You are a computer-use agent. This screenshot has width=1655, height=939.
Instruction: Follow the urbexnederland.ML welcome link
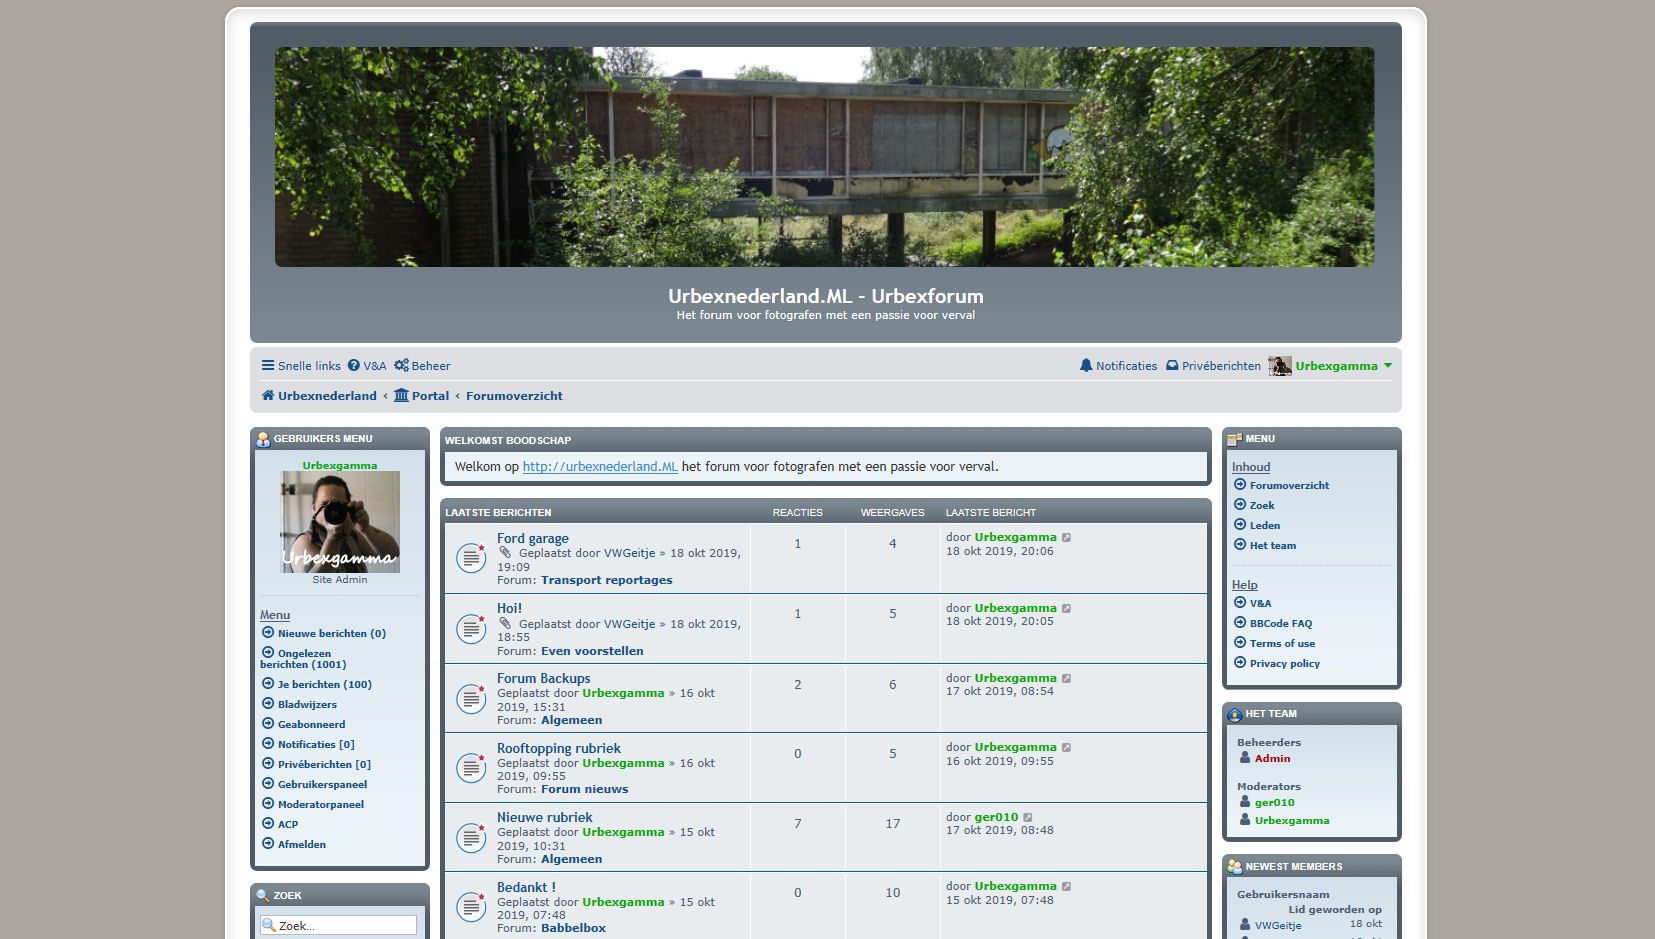pyautogui.click(x=600, y=467)
